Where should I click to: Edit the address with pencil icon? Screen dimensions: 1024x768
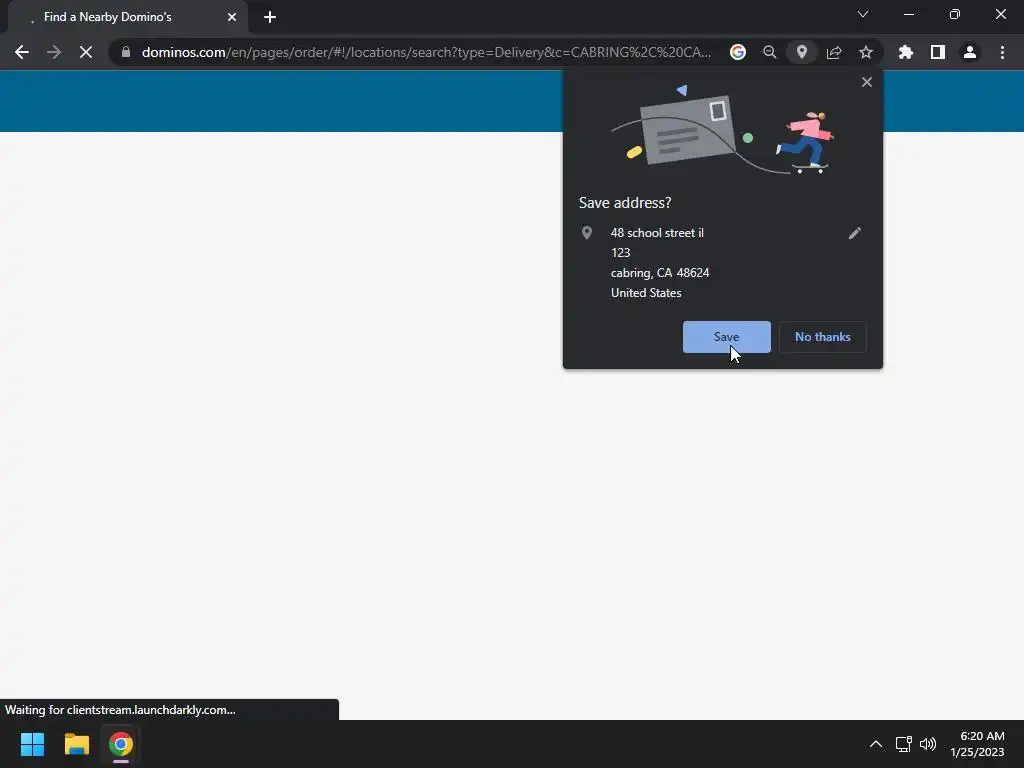click(x=855, y=233)
